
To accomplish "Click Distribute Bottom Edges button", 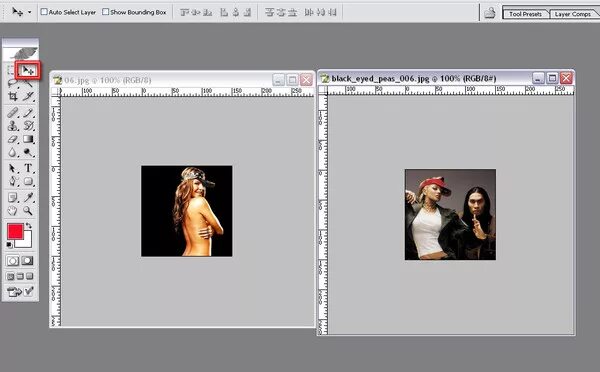I will [x=293, y=12].
